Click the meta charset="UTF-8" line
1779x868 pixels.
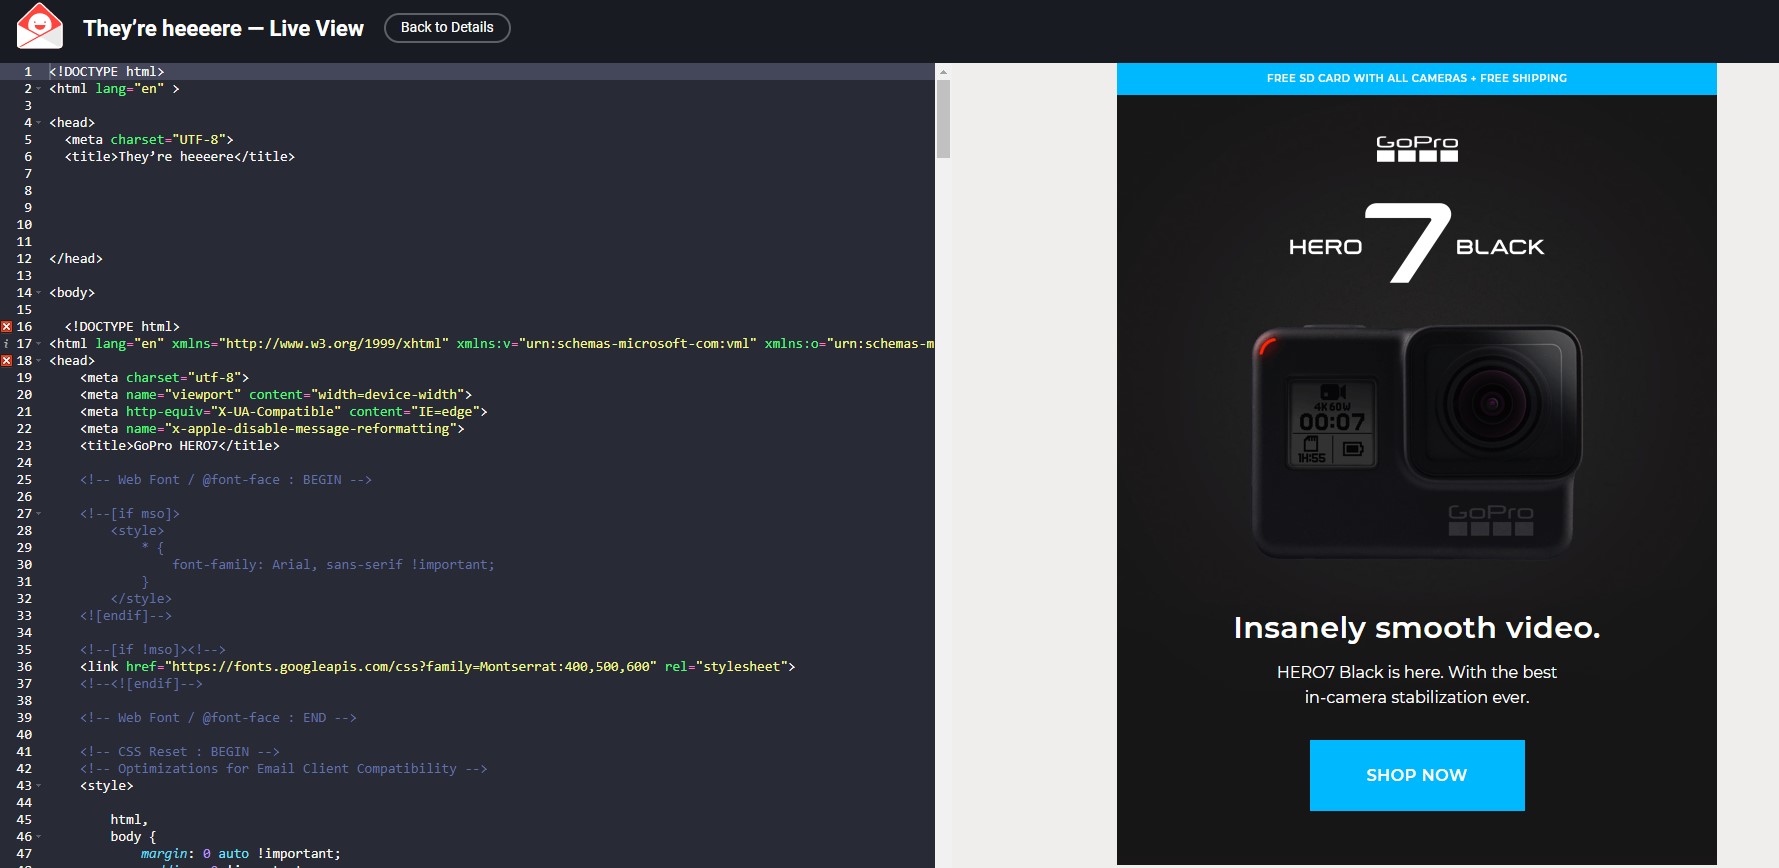point(149,140)
